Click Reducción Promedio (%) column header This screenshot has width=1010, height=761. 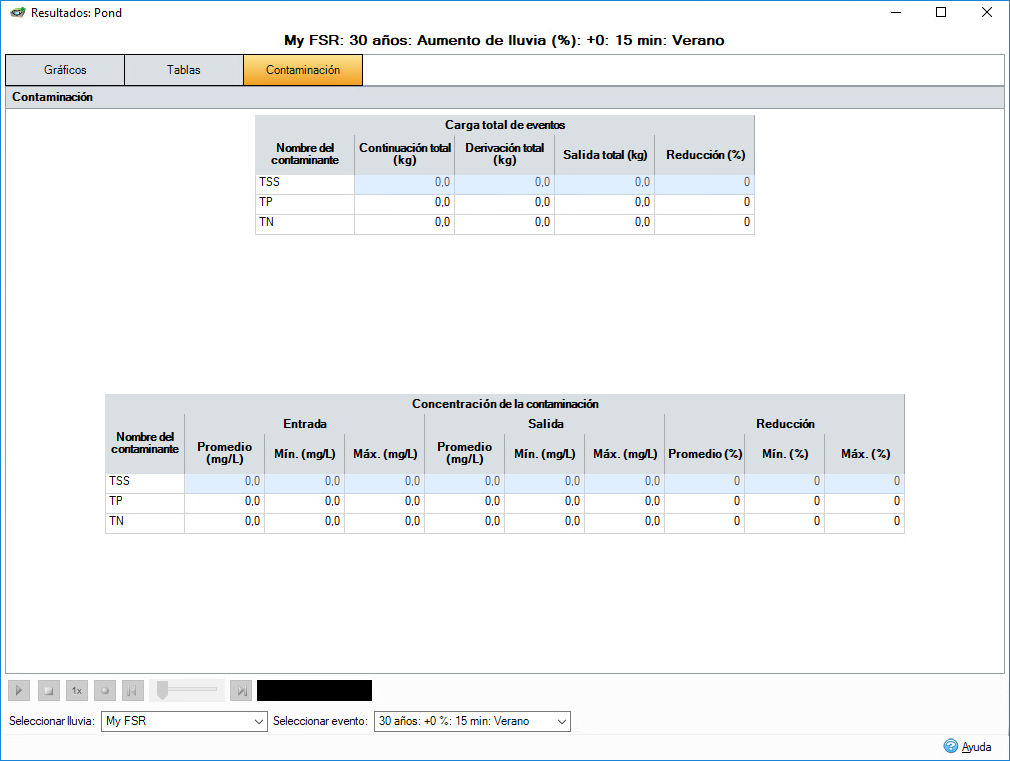click(705, 454)
